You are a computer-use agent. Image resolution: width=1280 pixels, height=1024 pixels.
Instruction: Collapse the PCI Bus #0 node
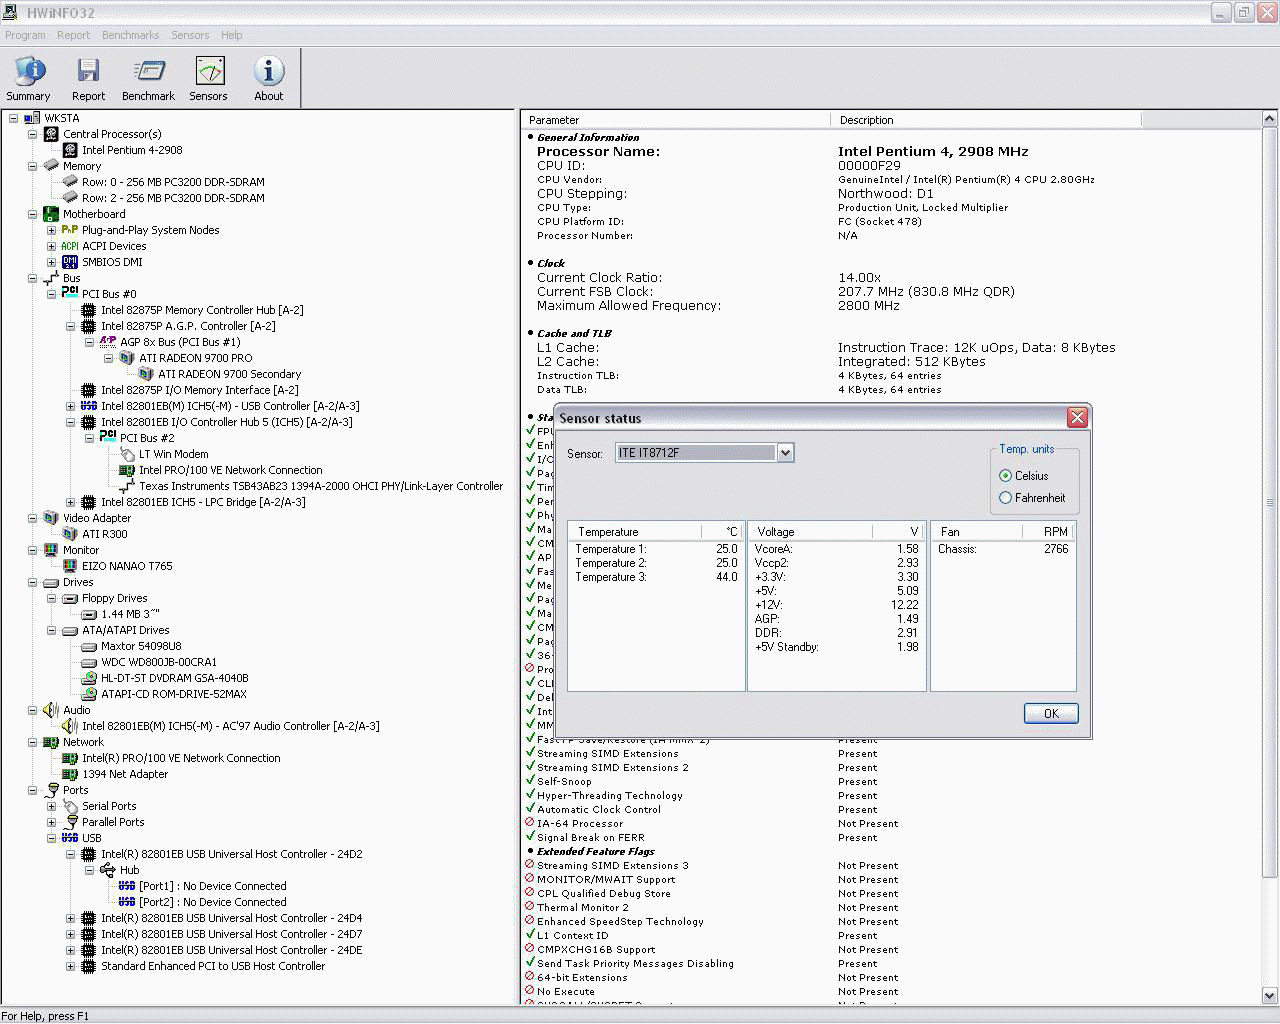51,294
